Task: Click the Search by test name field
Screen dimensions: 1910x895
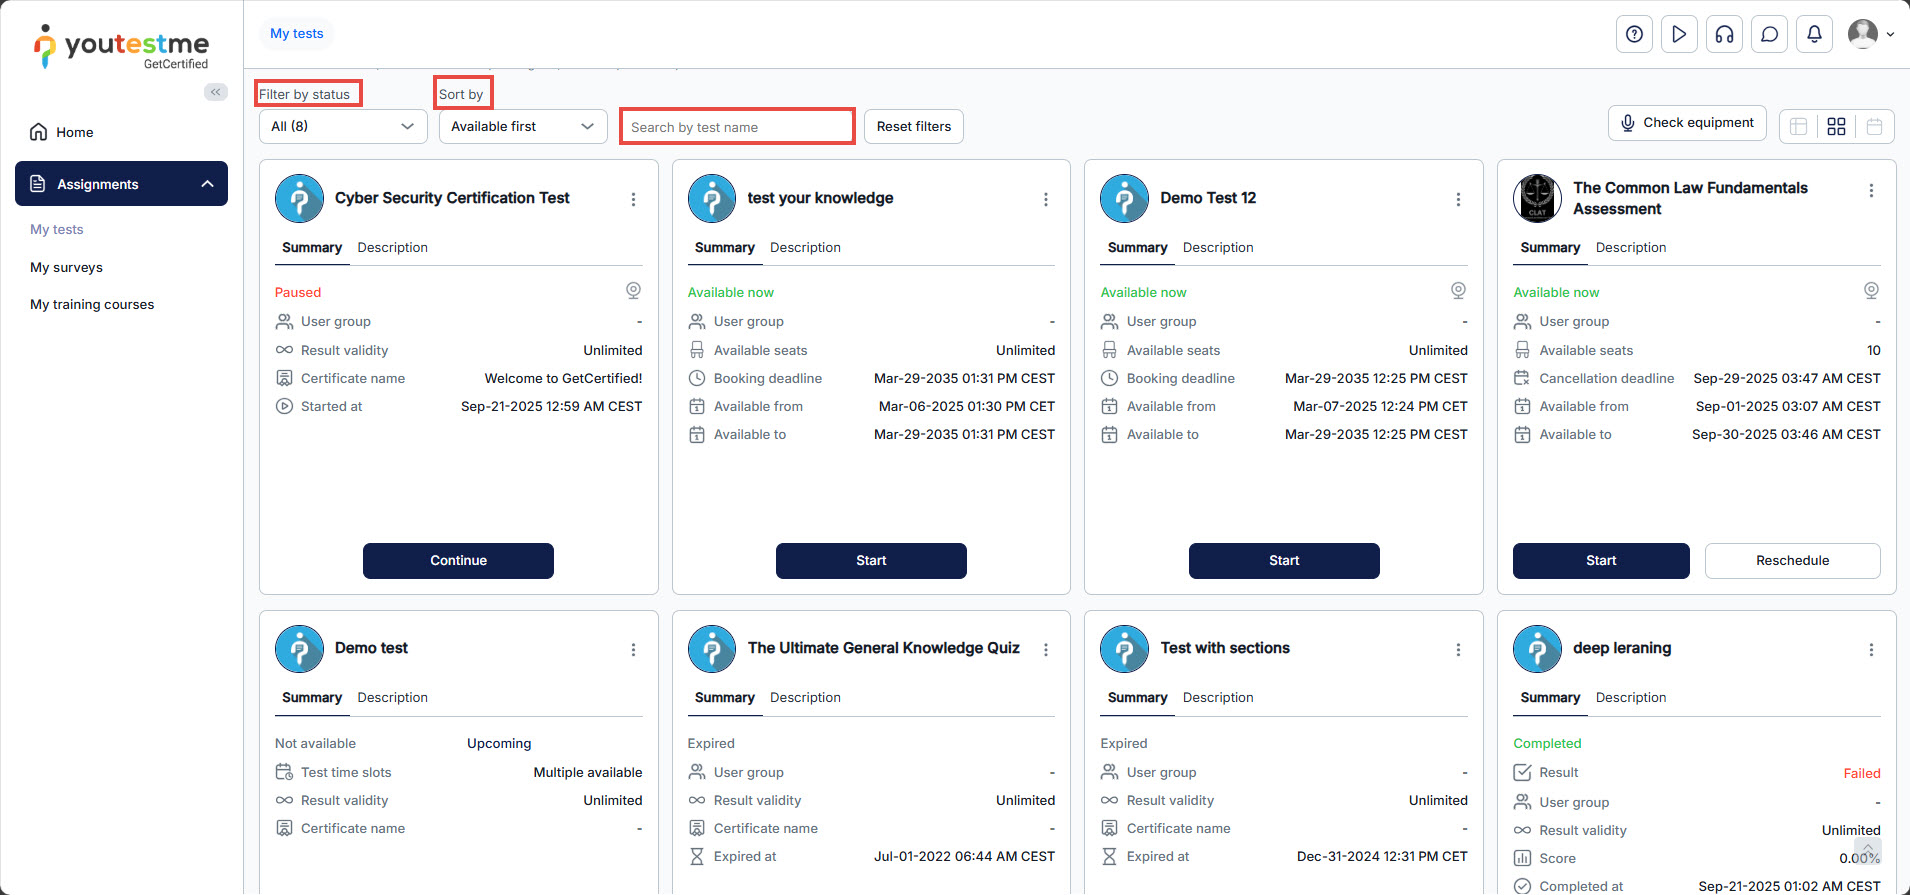Action: point(736,127)
